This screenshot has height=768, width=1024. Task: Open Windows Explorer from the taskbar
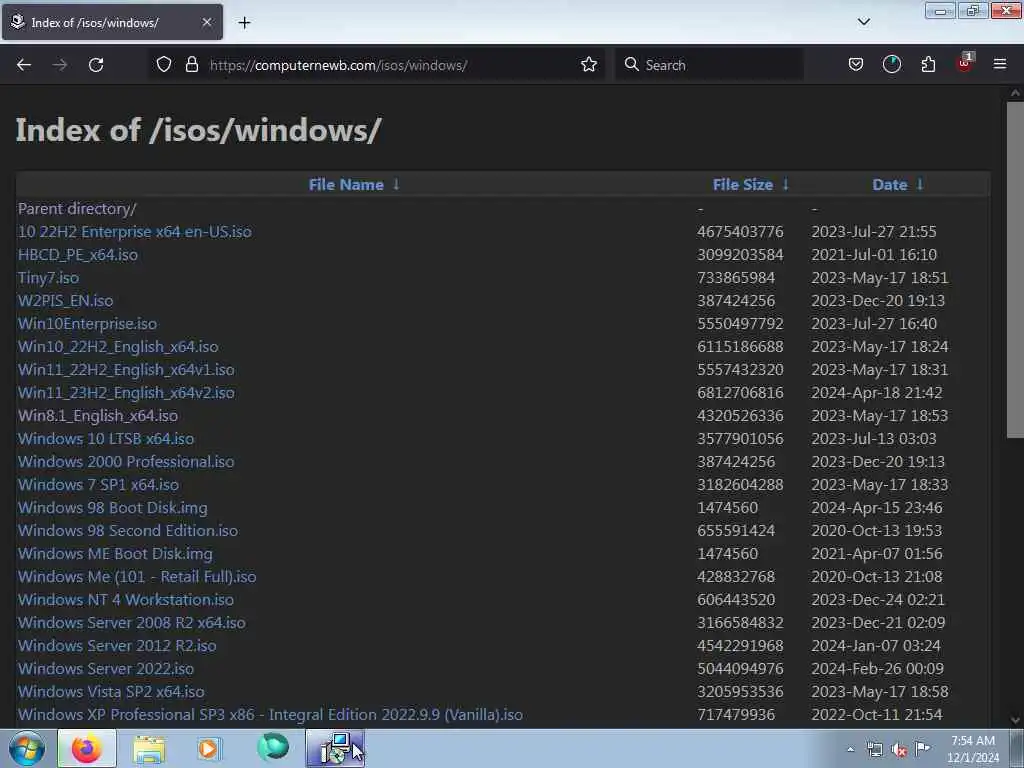149,748
